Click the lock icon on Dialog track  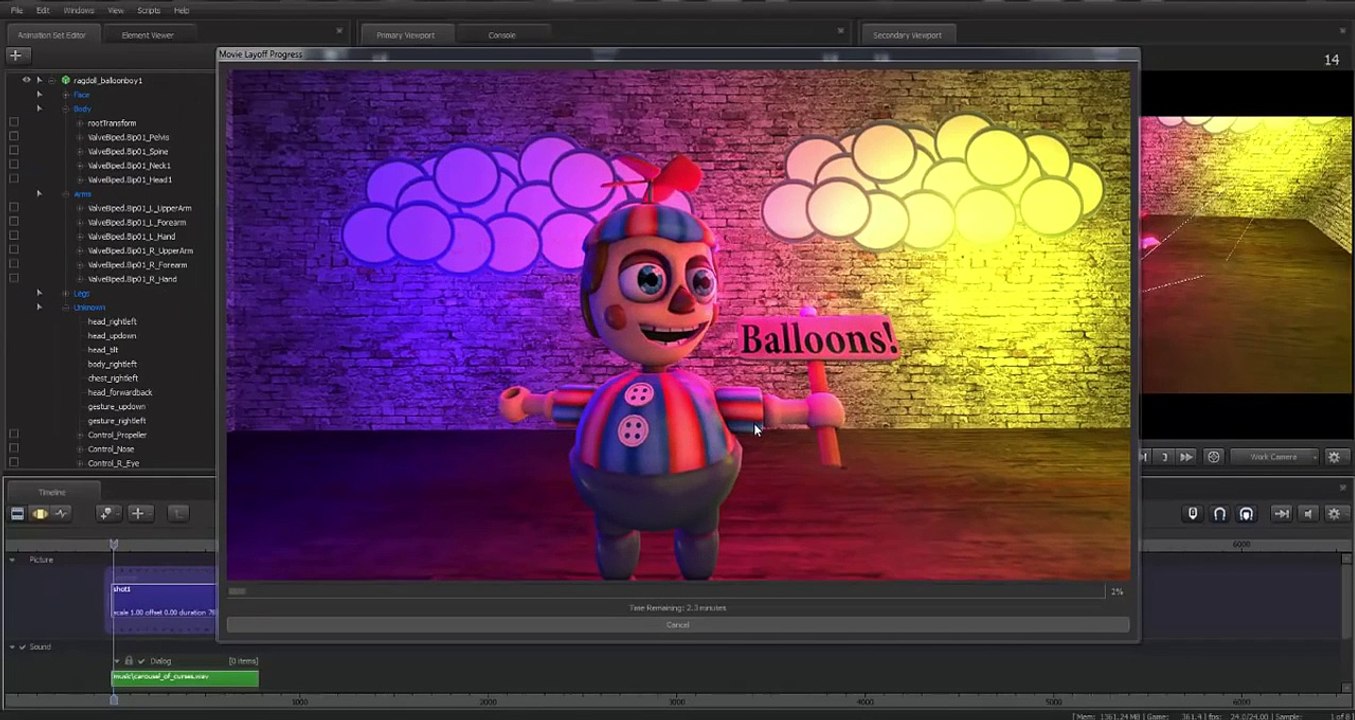(x=129, y=661)
